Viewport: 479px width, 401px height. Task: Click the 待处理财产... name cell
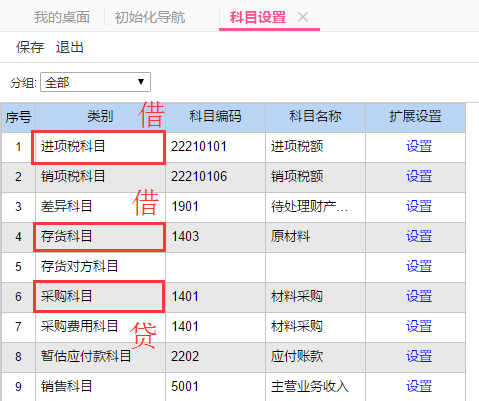coord(315,207)
